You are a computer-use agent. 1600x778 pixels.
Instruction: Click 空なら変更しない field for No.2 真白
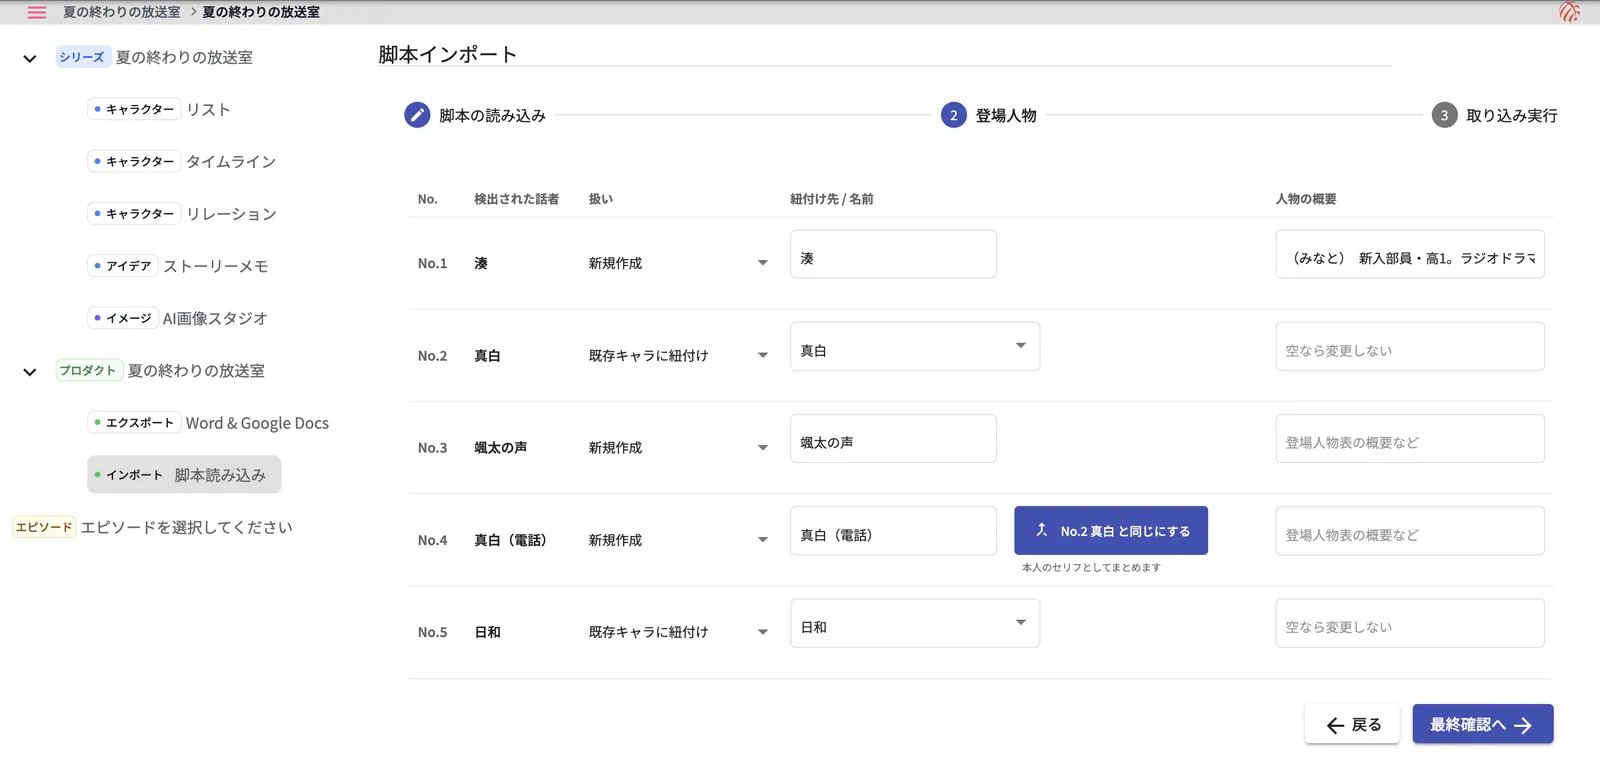point(1410,346)
